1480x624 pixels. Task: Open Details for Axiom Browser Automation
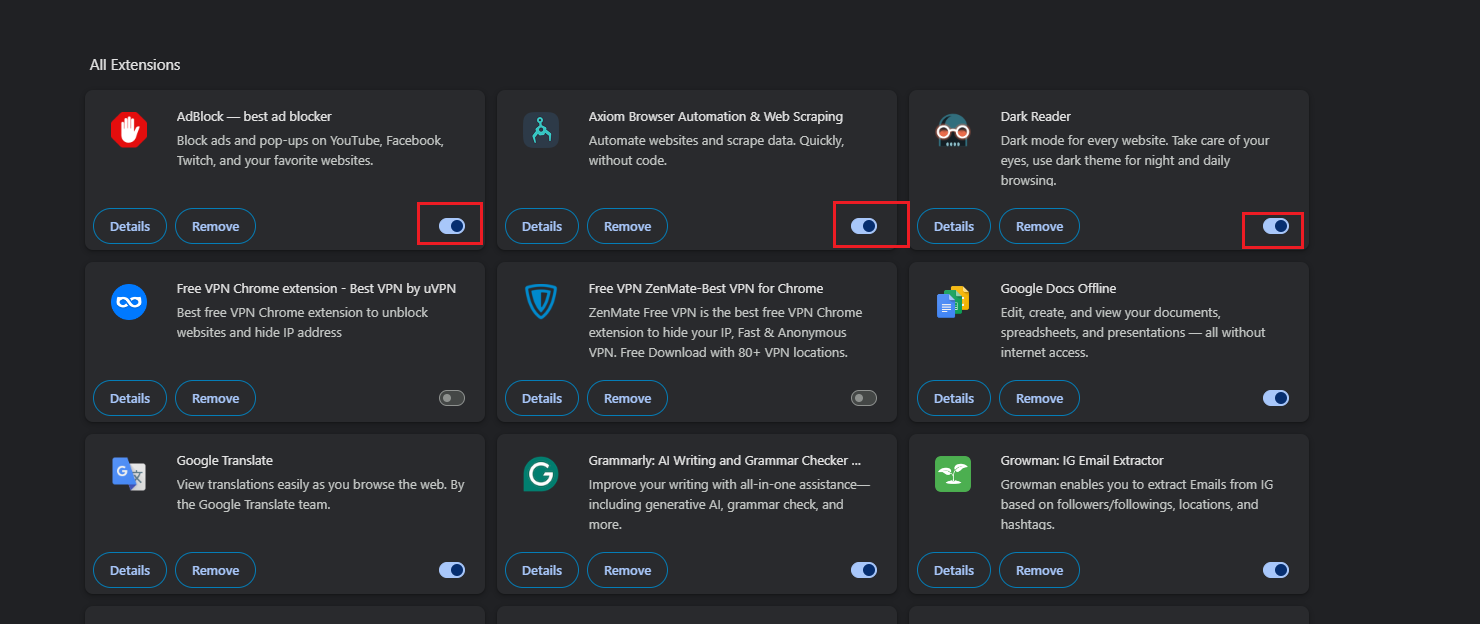(x=542, y=226)
